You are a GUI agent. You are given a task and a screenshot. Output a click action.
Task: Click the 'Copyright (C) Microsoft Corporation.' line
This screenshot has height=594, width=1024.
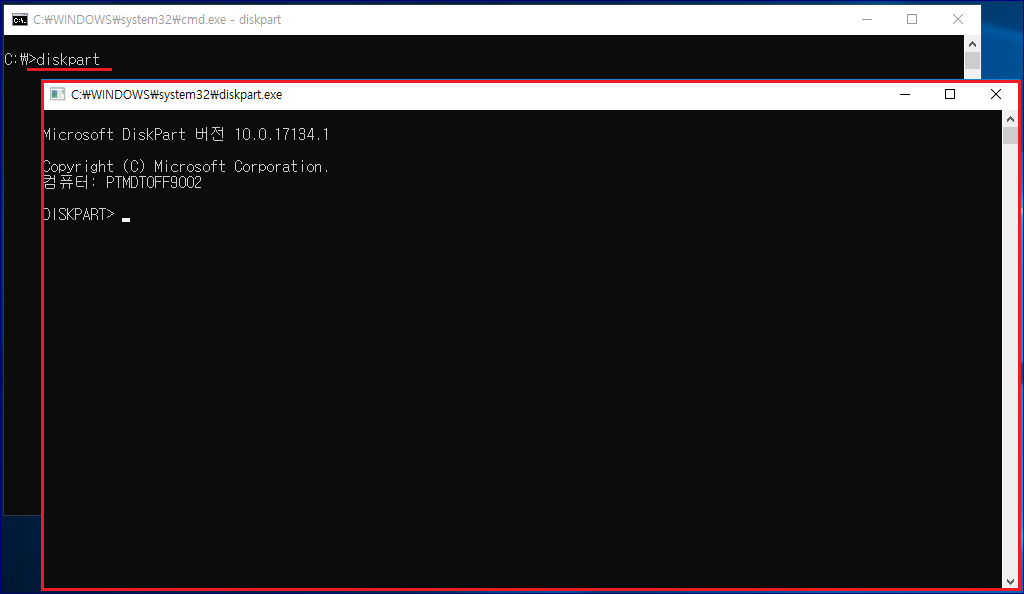point(186,167)
